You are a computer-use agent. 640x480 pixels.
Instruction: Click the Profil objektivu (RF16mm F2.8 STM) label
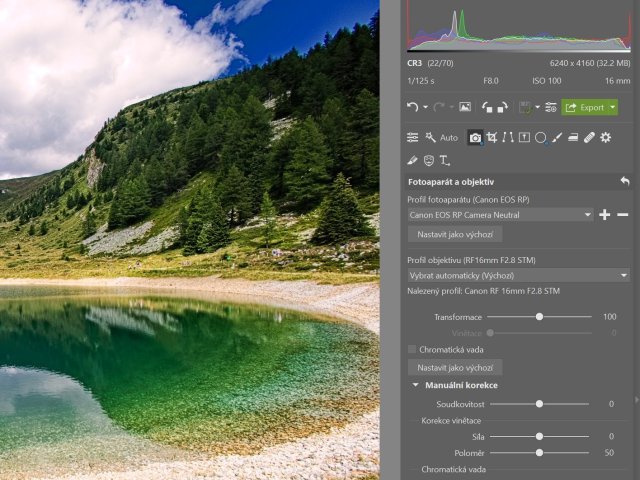(471, 260)
